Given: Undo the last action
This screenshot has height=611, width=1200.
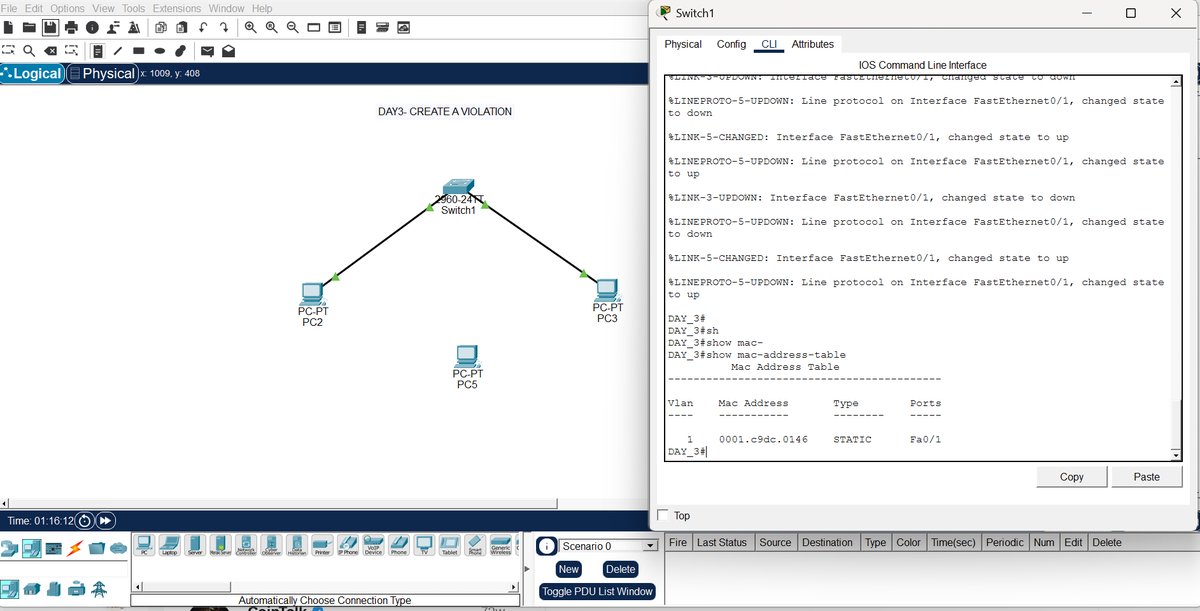Looking at the screenshot, I should pos(203,27).
